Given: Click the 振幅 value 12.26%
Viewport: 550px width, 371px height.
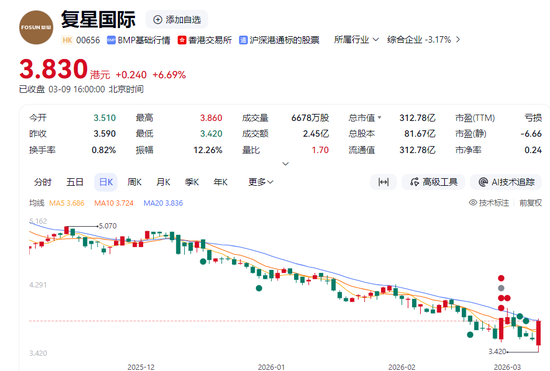Looking at the screenshot, I should (x=208, y=150).
